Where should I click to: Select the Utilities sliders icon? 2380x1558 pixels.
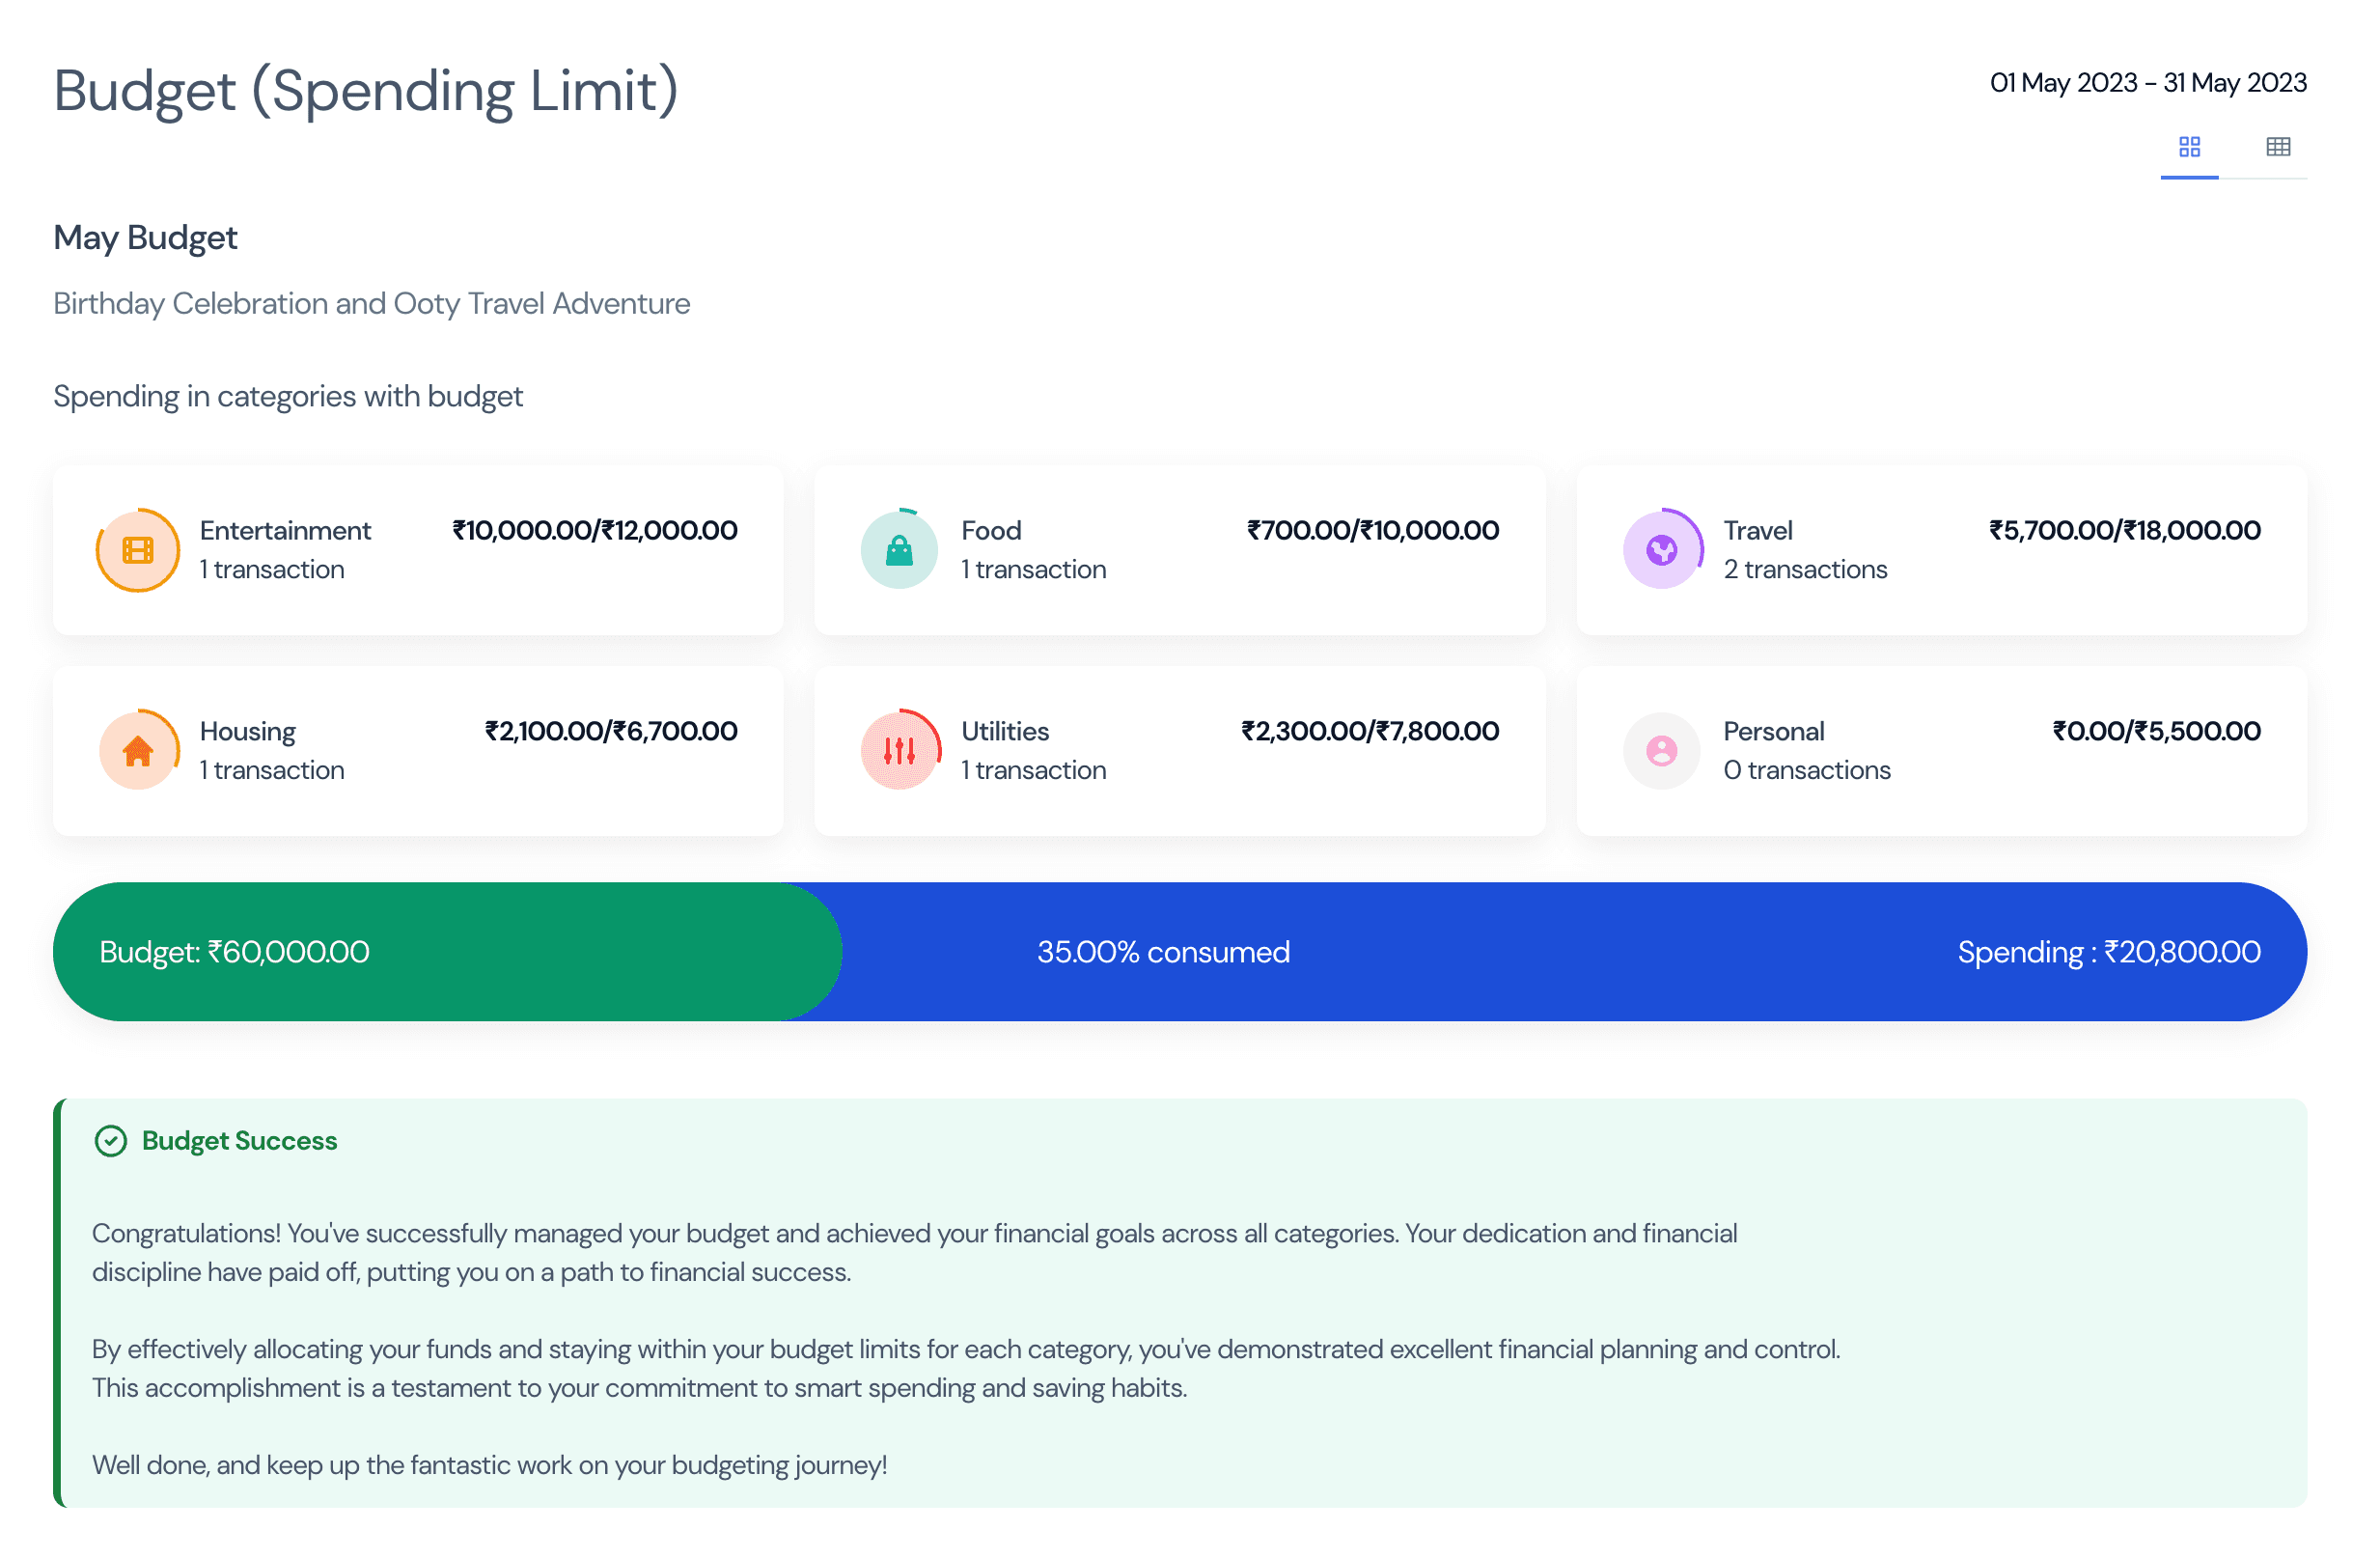pos(899,750)
